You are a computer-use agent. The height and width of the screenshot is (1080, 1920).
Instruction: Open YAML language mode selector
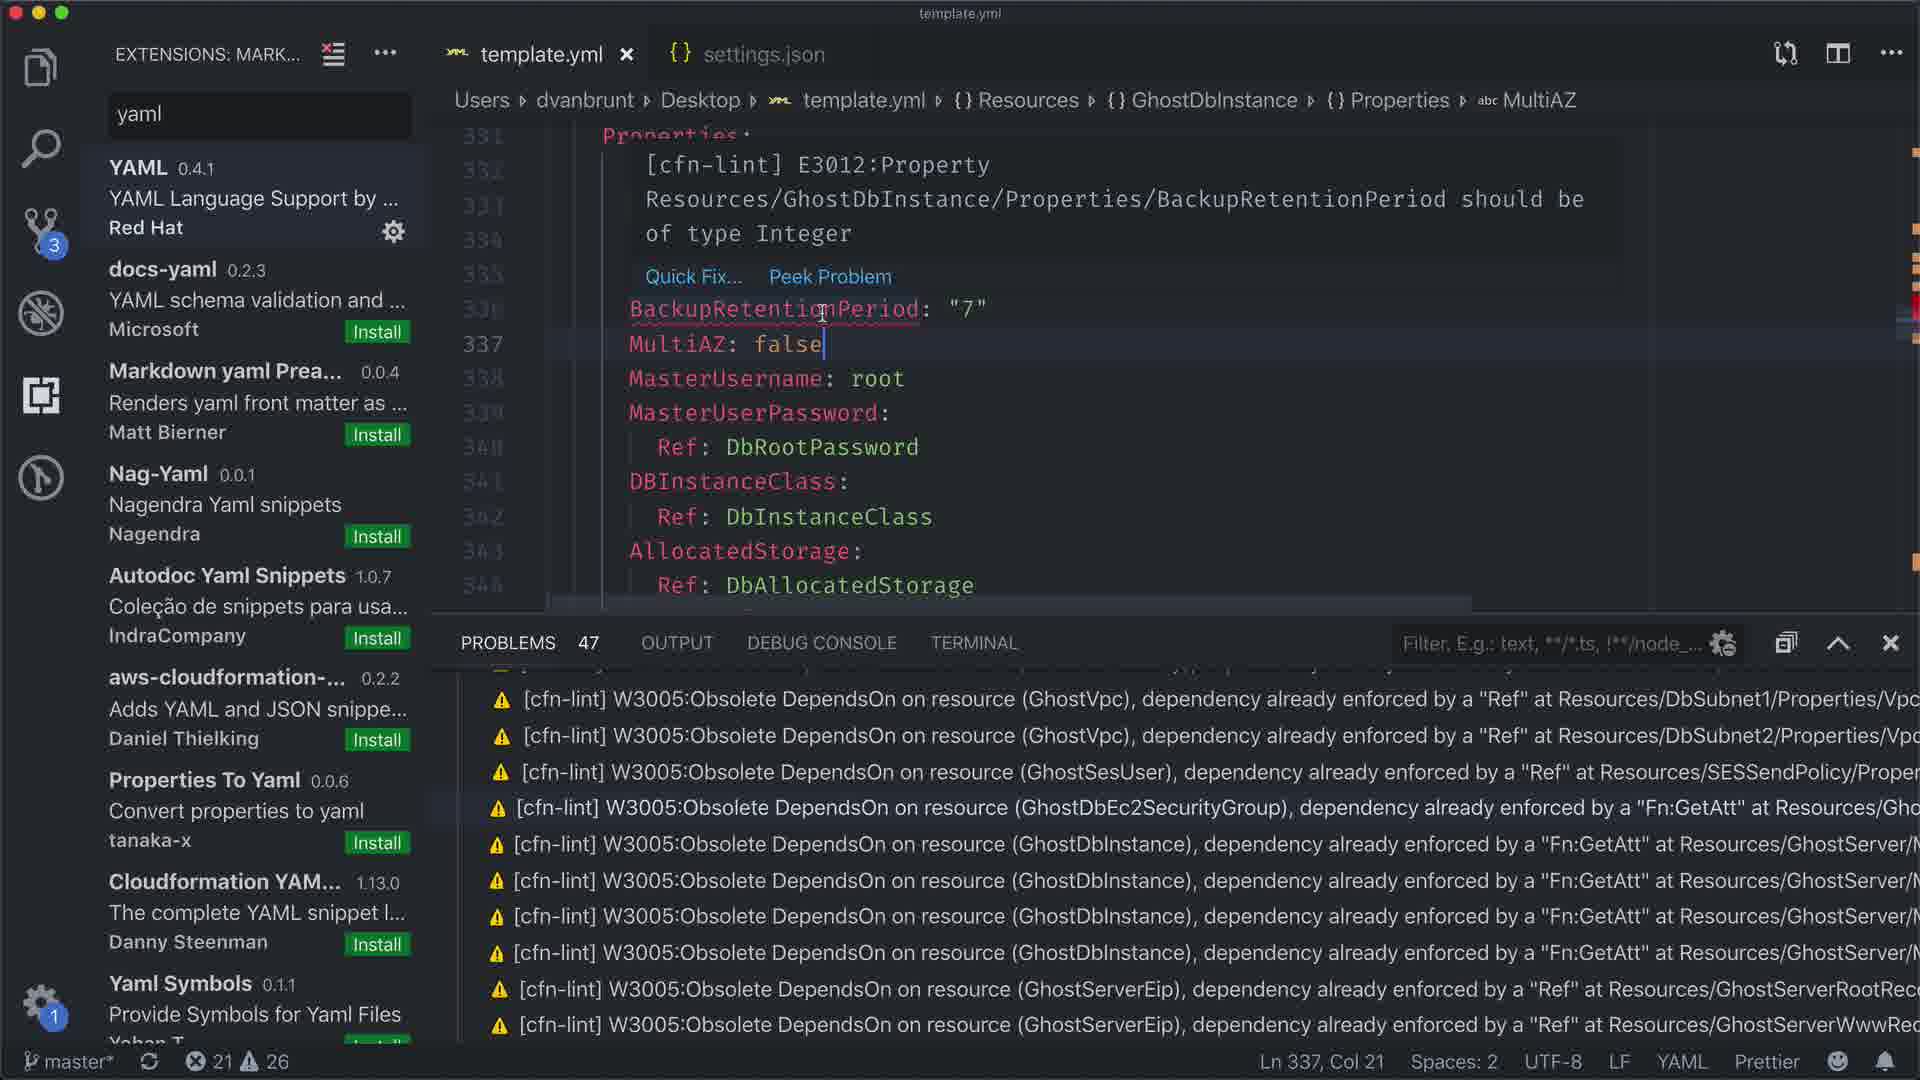point(1681,1061)
